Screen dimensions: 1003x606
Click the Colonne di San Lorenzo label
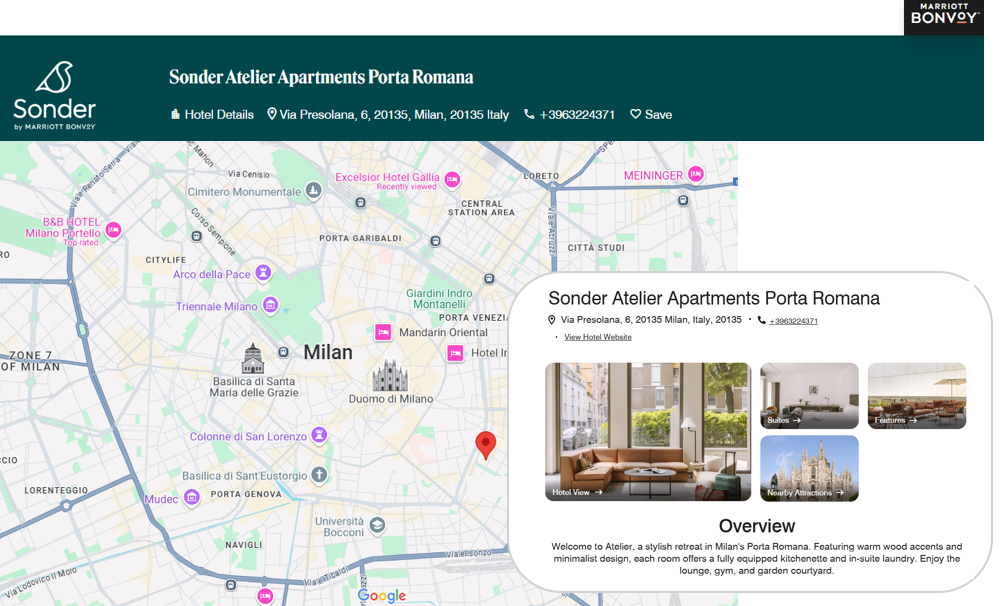click(x=248, y=436)
